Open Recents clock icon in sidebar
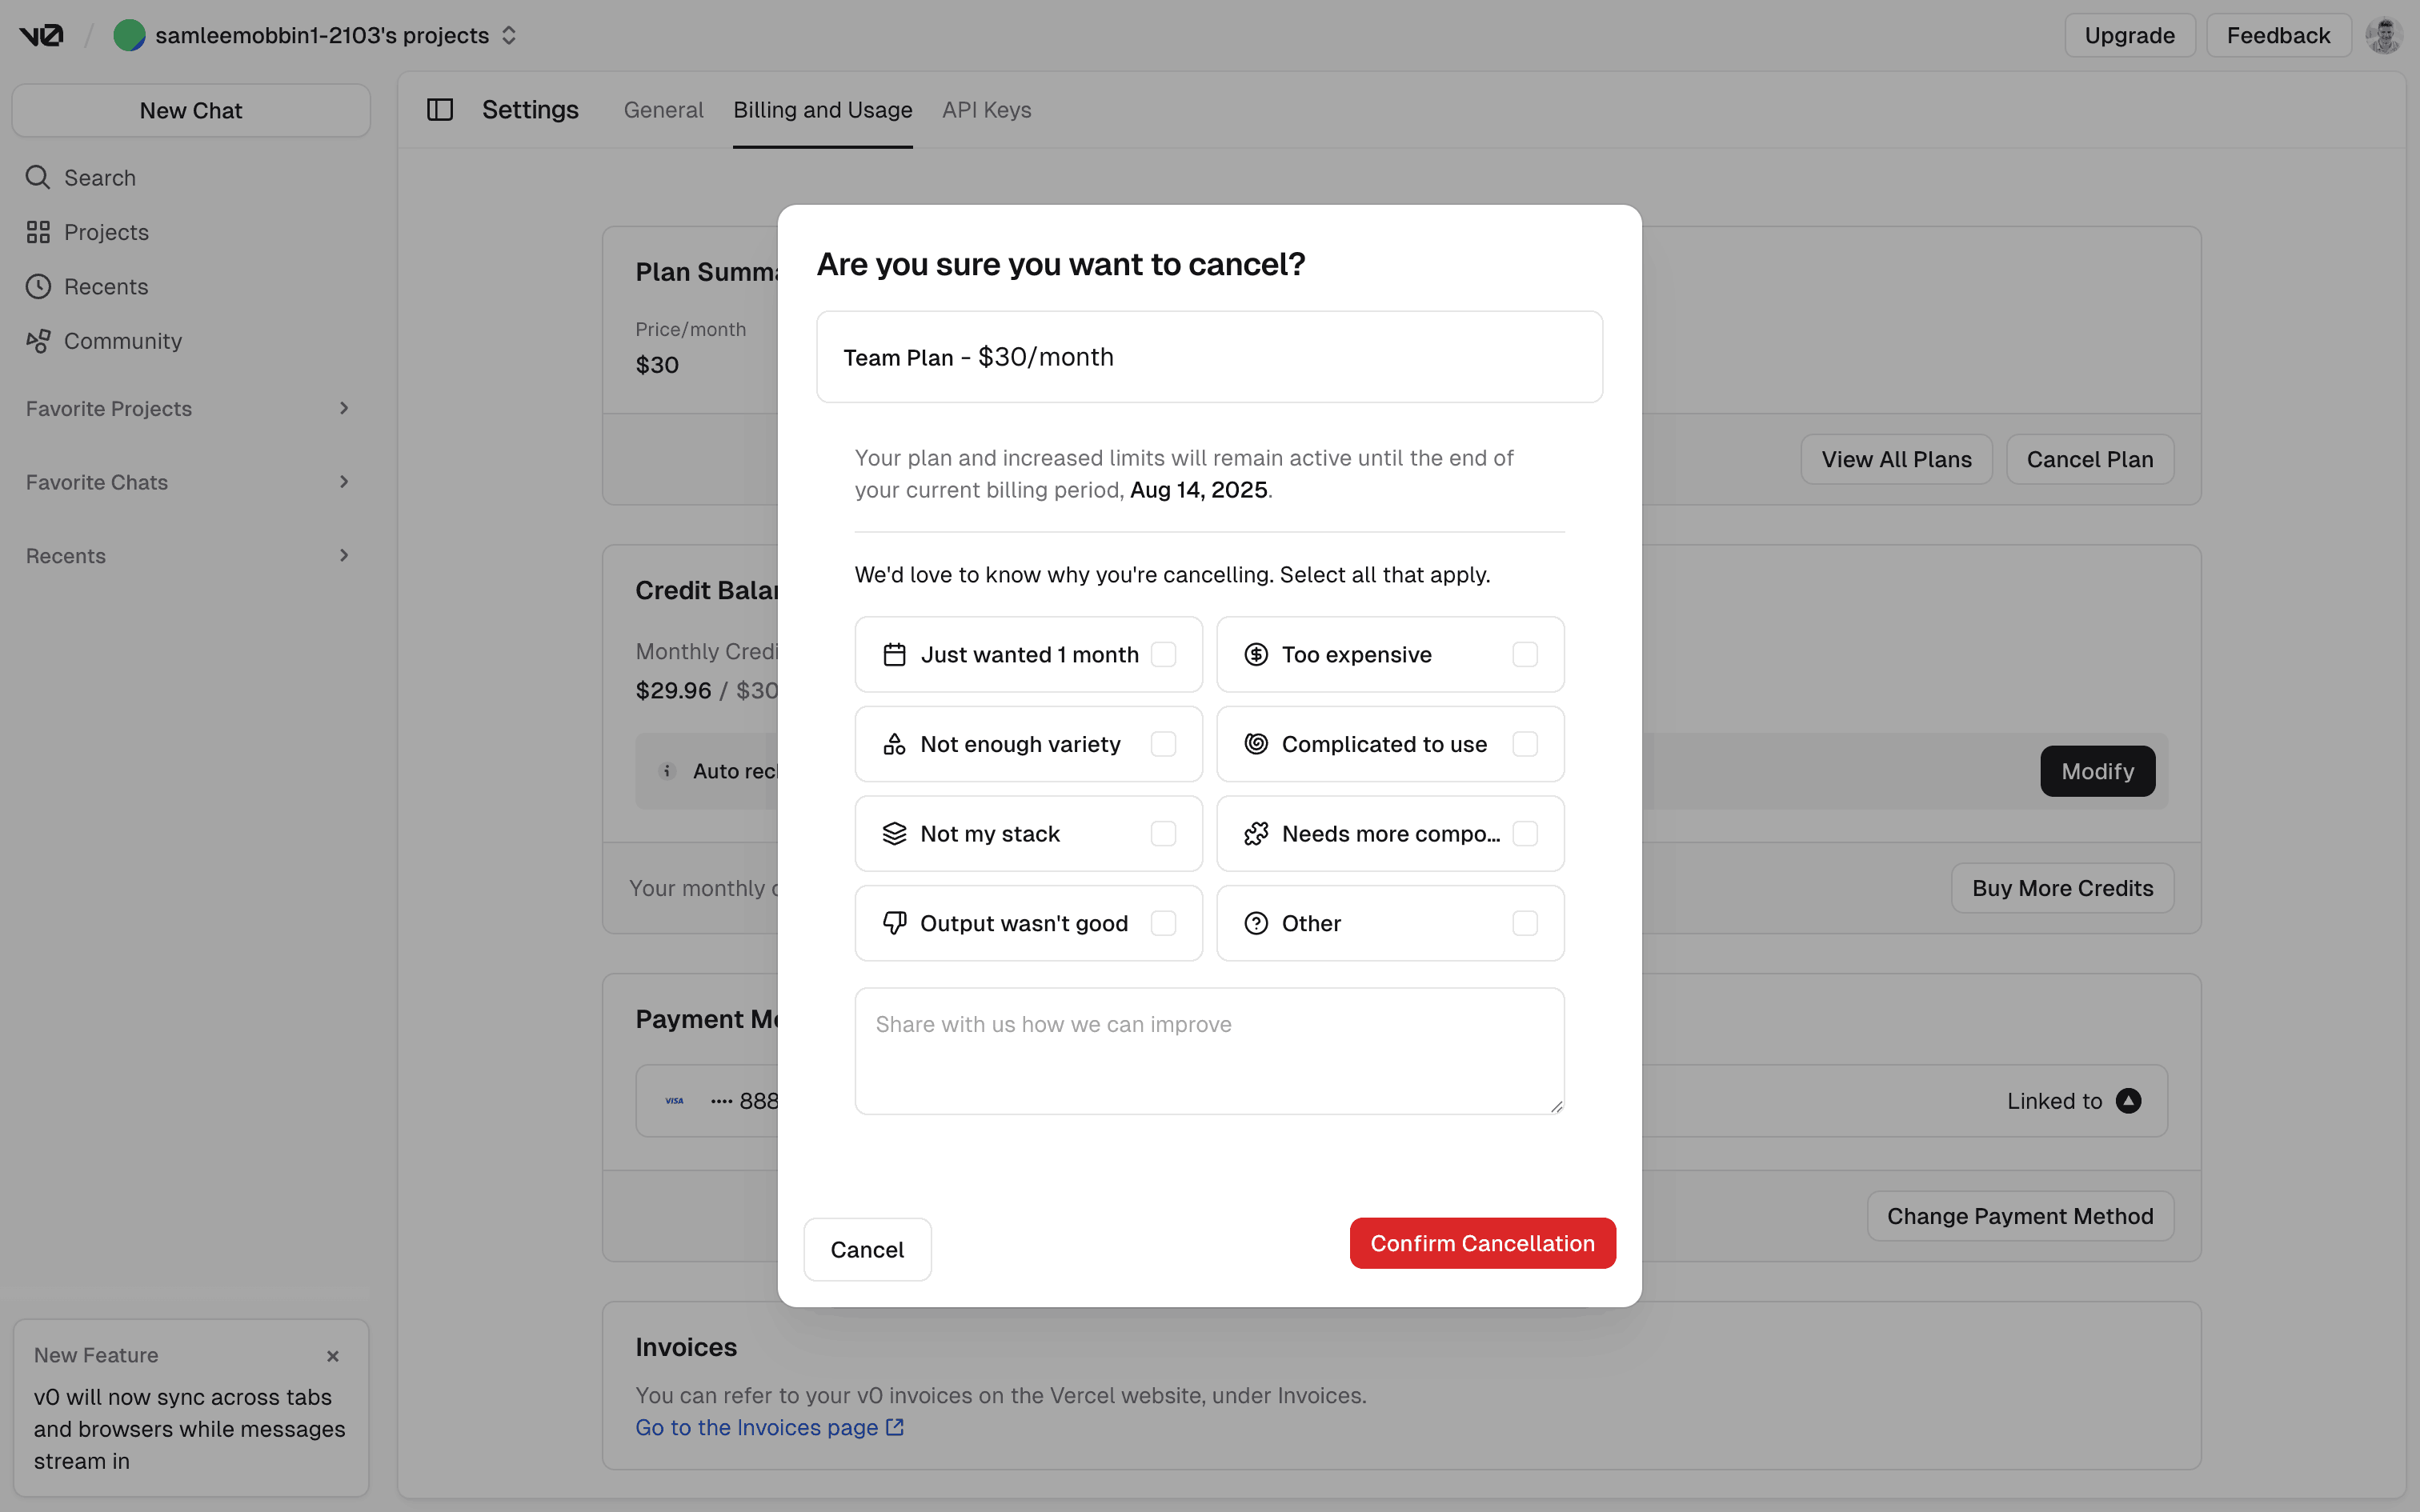Viewport: 2420px width, 1512px height. click(38, 287)
